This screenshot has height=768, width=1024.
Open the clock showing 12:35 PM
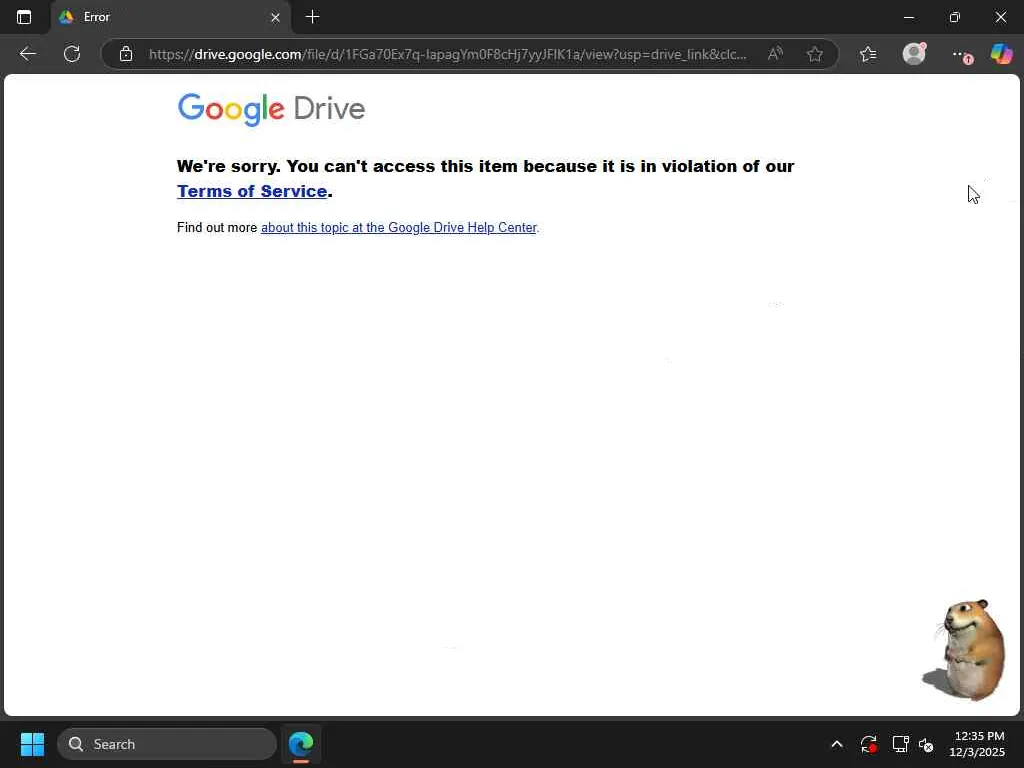[x=978, y=744]
